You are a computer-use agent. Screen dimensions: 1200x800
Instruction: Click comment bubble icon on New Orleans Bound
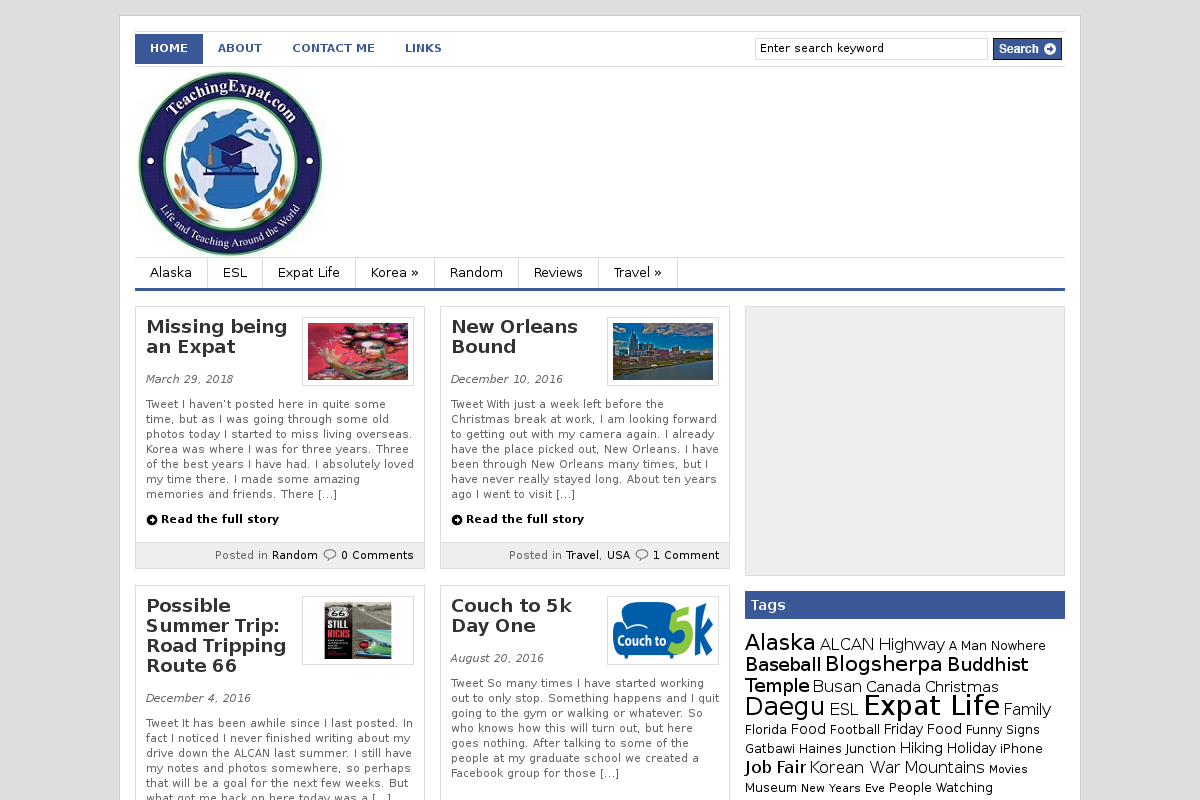pos(642,555)
